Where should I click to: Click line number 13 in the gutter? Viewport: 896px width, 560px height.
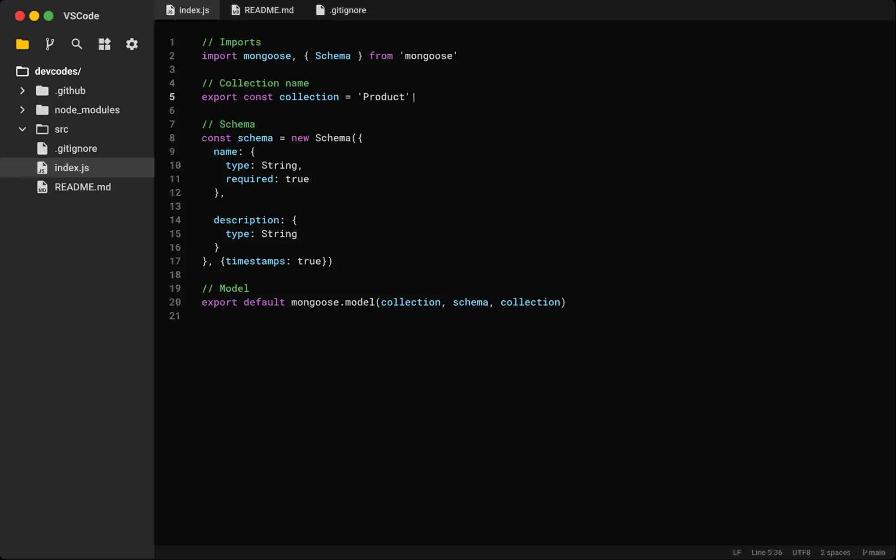(x=175, y=206)
